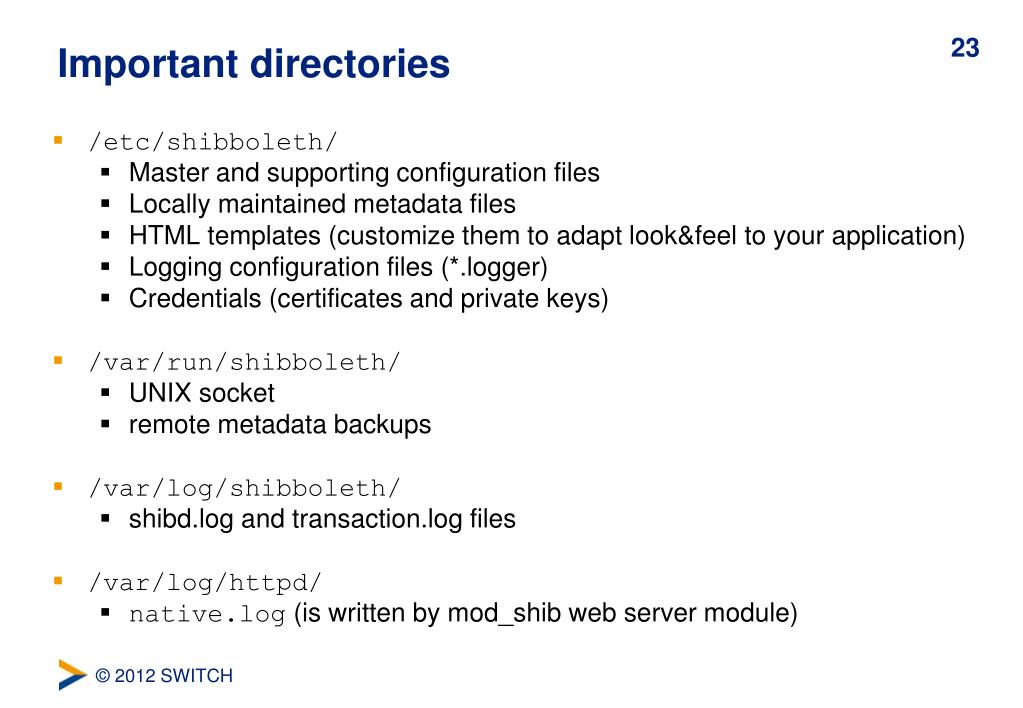This screenshot has height=708, width=1023.
Task: Click the /var/run/shibboleth/ directory path
Action: point(245,362)
